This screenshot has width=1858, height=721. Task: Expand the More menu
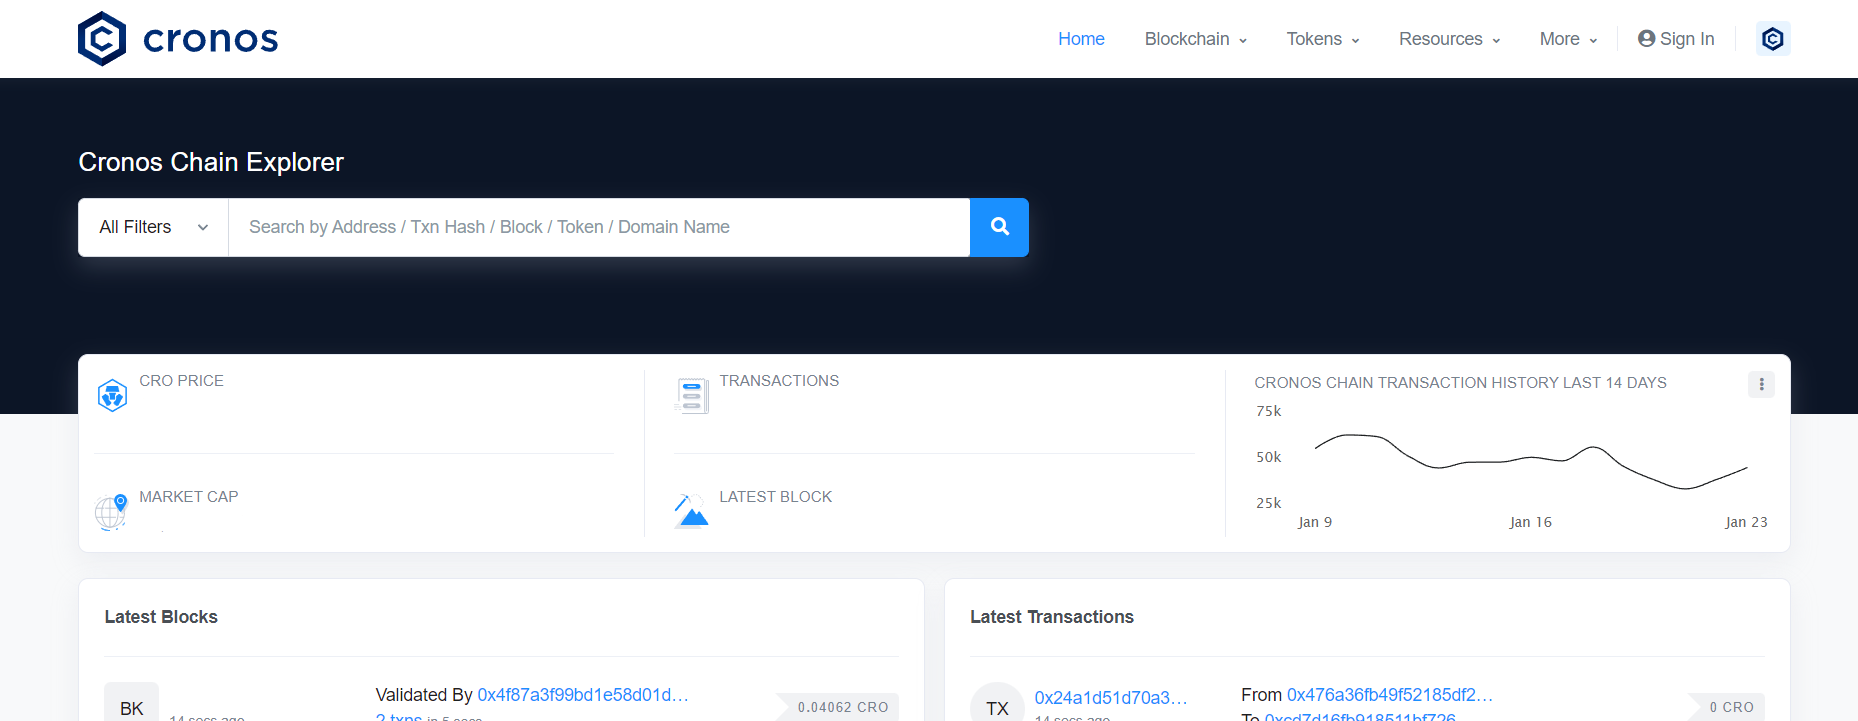click(x=1569, y=39)
